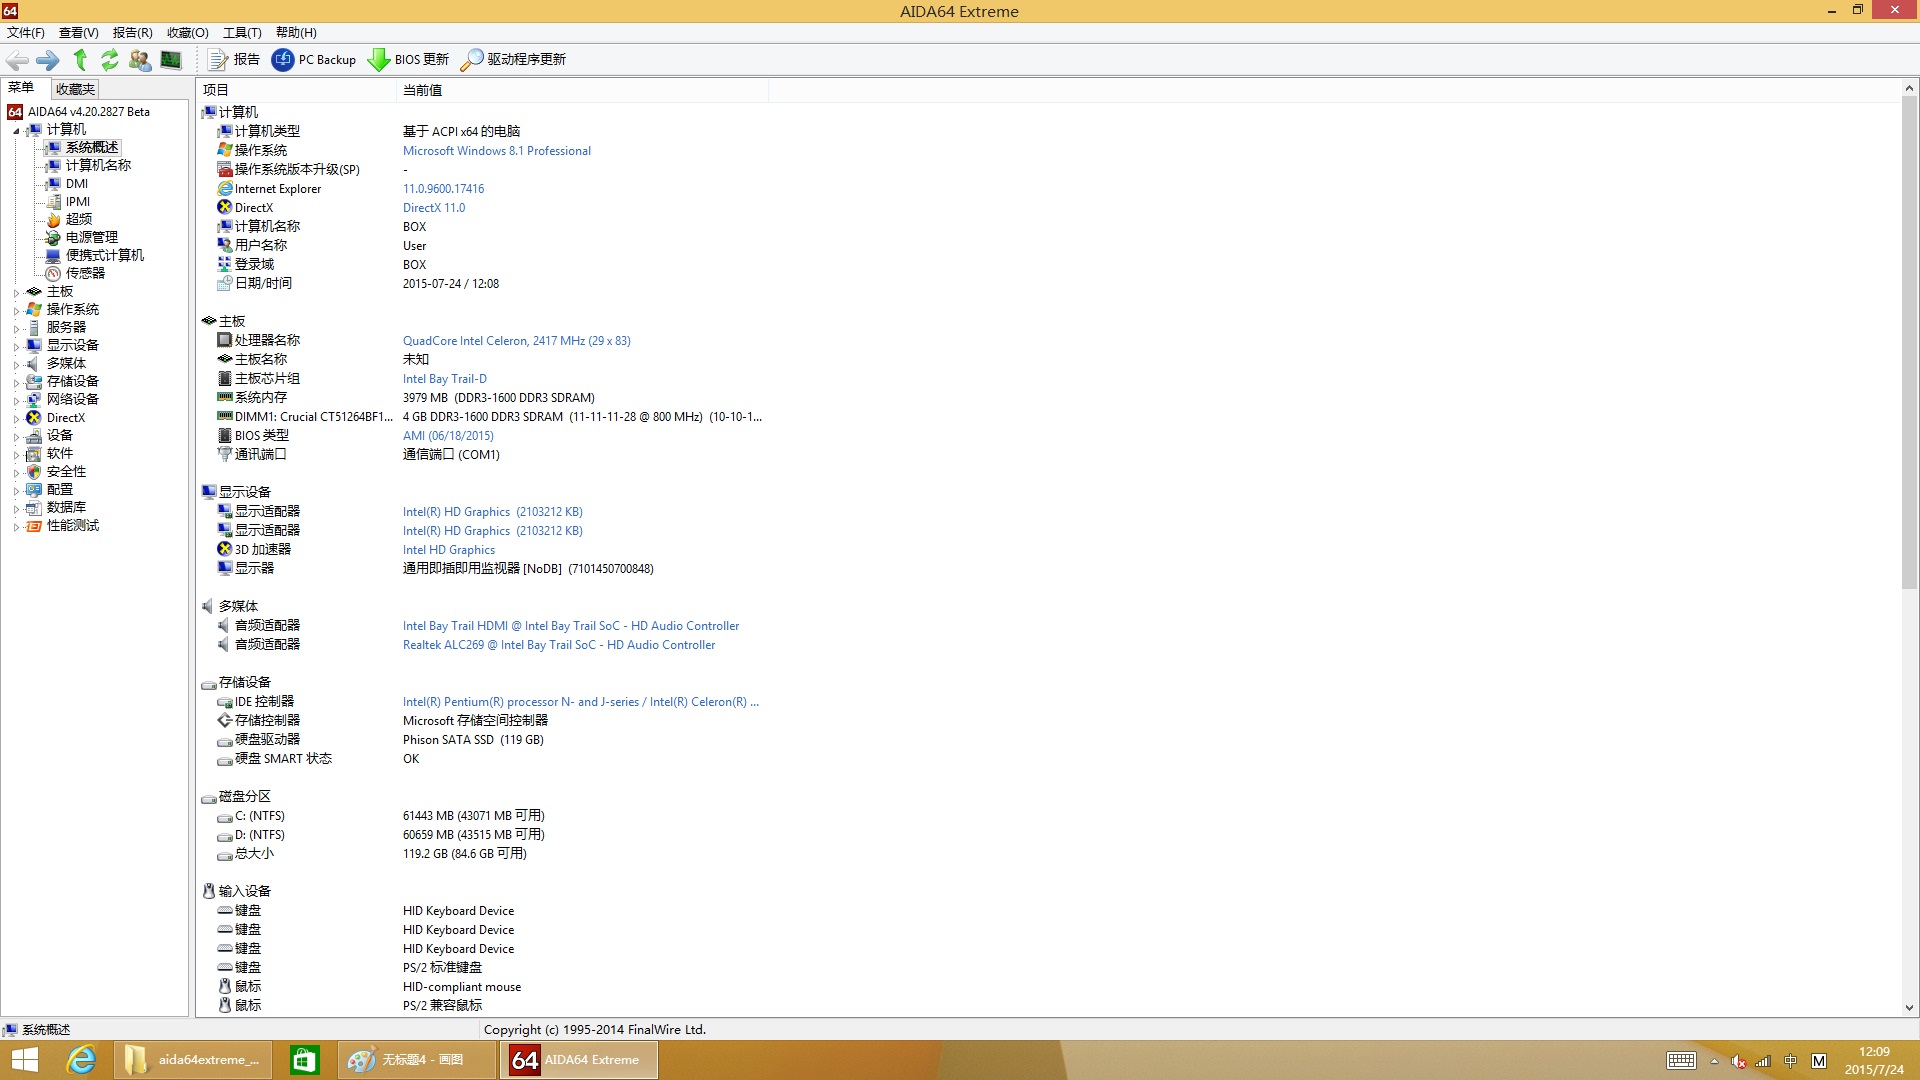Click the taskbar on-screen keyboard icon
Viewport: 1920px width, 1080px height.
click(x=1681, y=1061)
